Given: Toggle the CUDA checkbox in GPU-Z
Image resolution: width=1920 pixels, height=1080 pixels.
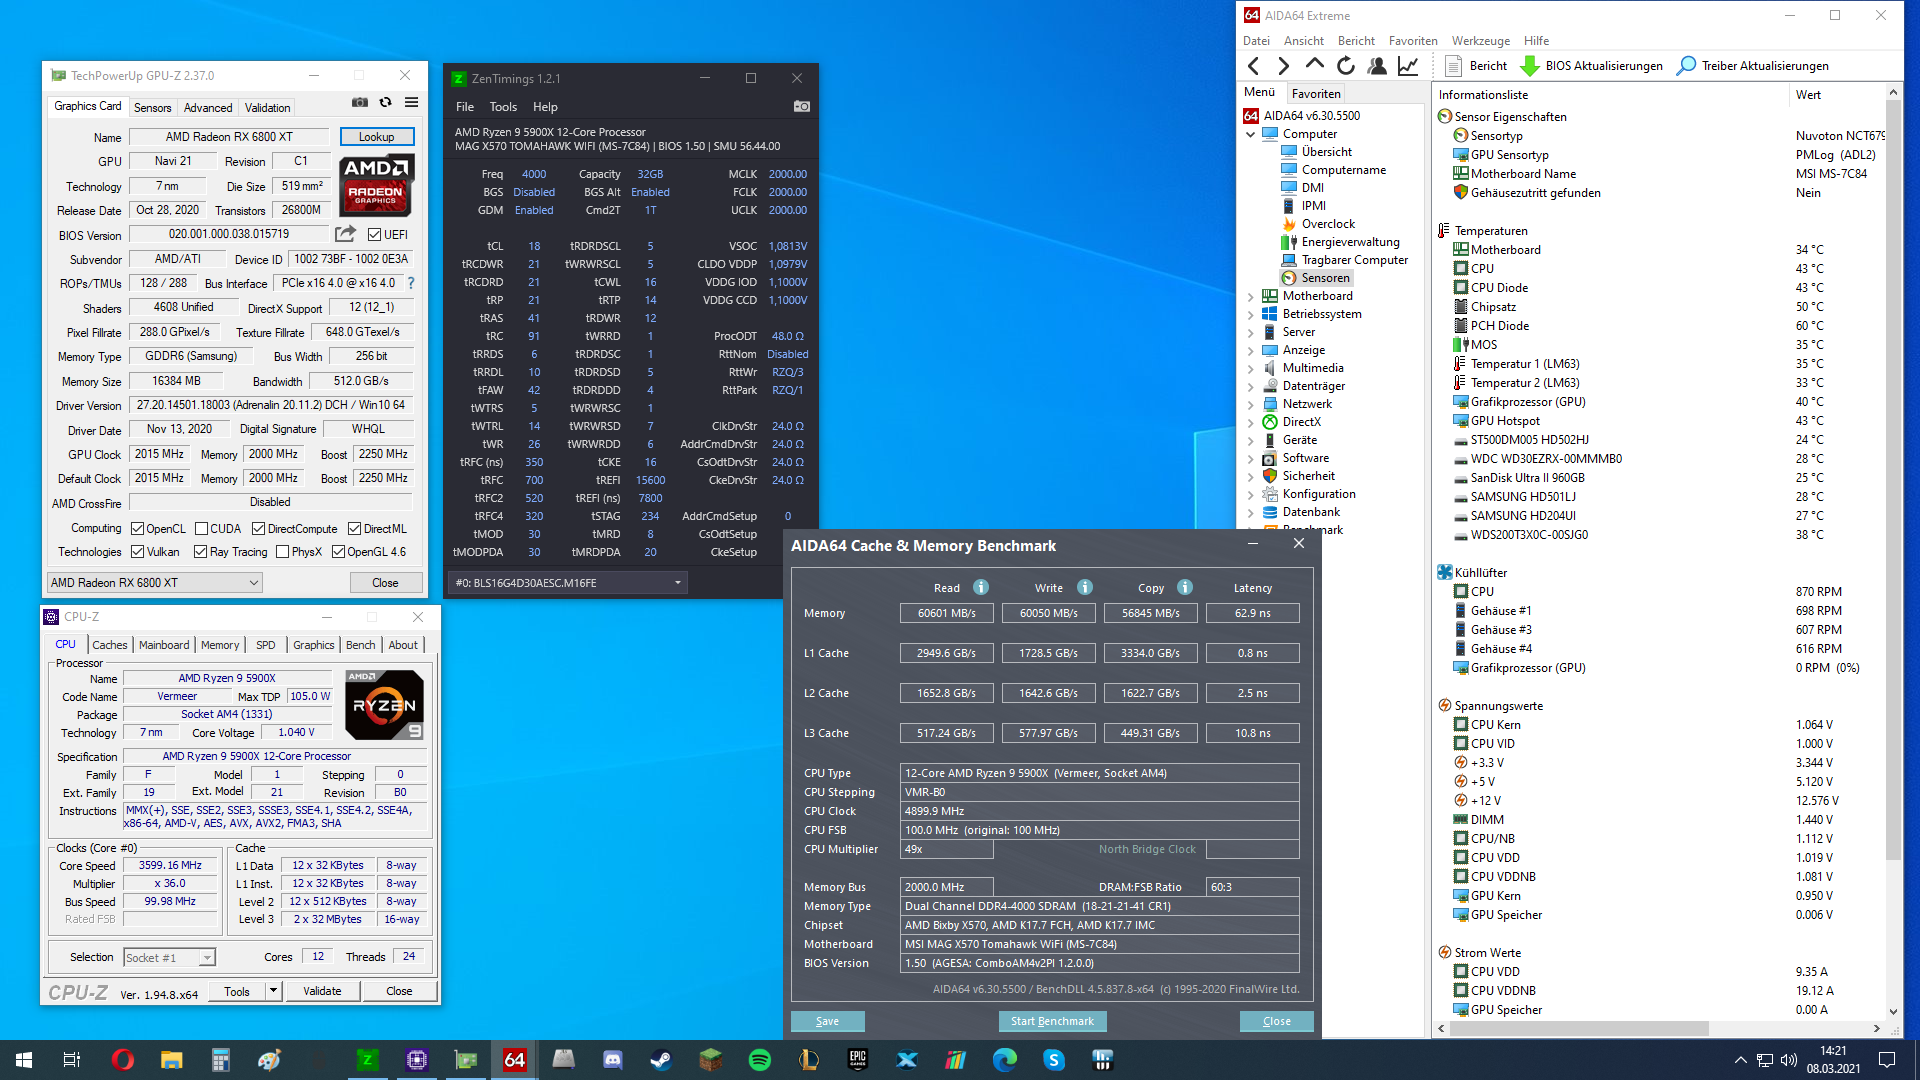Looking at the screenshot, I should 201,529.
